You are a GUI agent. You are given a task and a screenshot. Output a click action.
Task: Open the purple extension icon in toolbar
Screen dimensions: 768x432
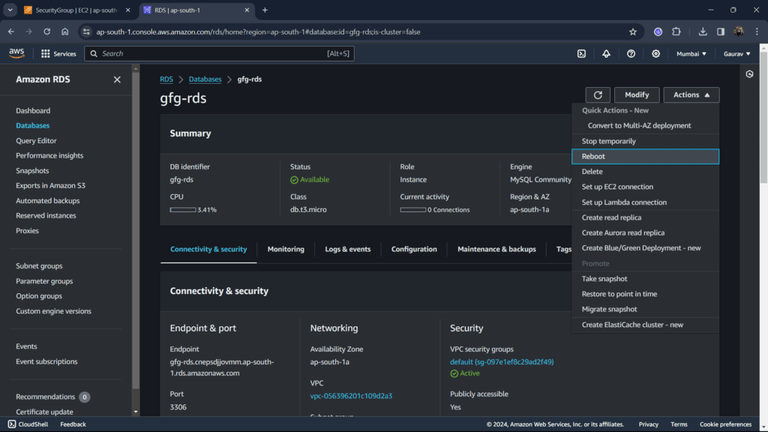(x=658, y=32)
